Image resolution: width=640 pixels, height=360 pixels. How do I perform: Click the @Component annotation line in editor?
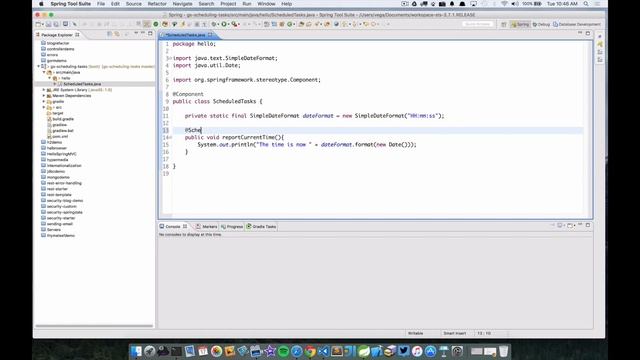[x=188, y=94]
